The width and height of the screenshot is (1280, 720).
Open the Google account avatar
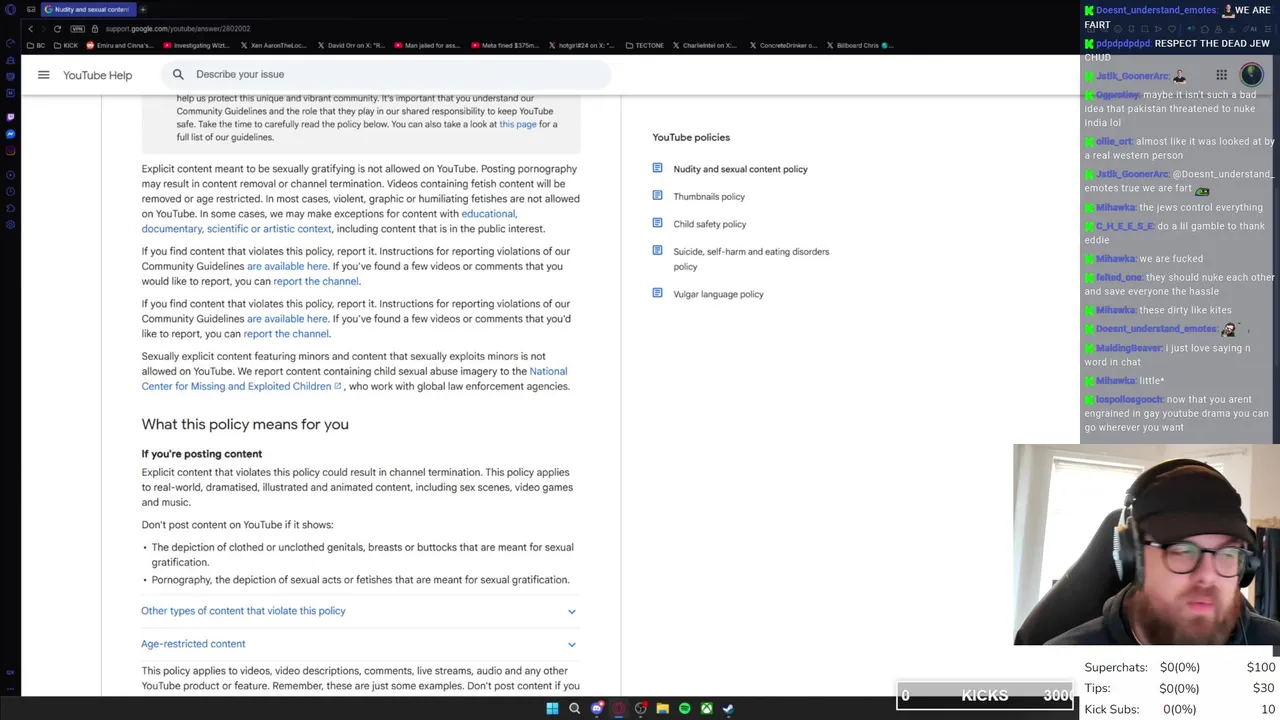pos(1251,75)
